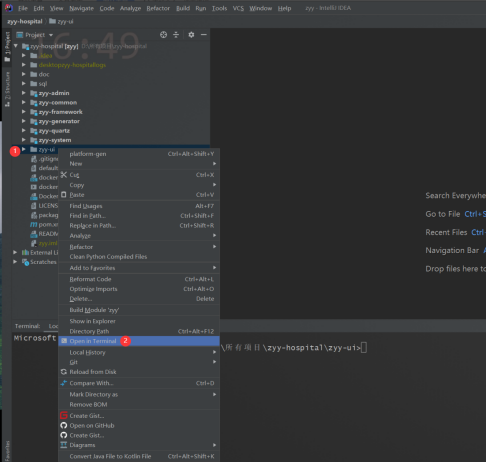Choose Show in Explorer
Viewport: 487px width, 463px height.
point(139,321)
